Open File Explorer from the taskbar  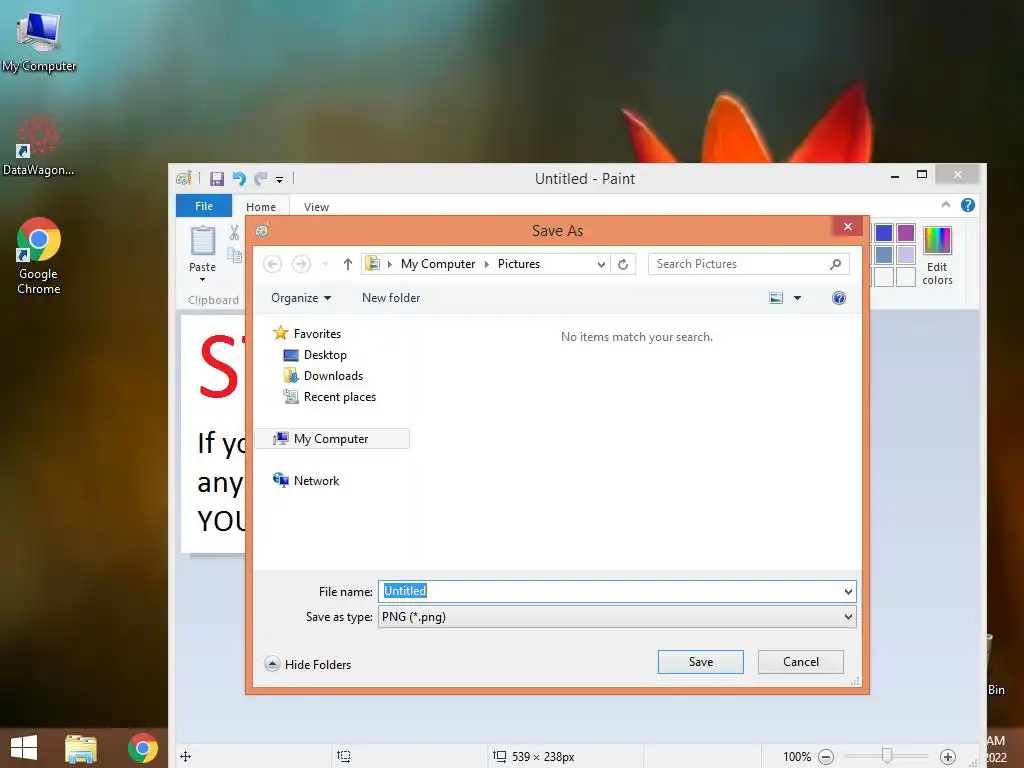[x=81, y=748]
